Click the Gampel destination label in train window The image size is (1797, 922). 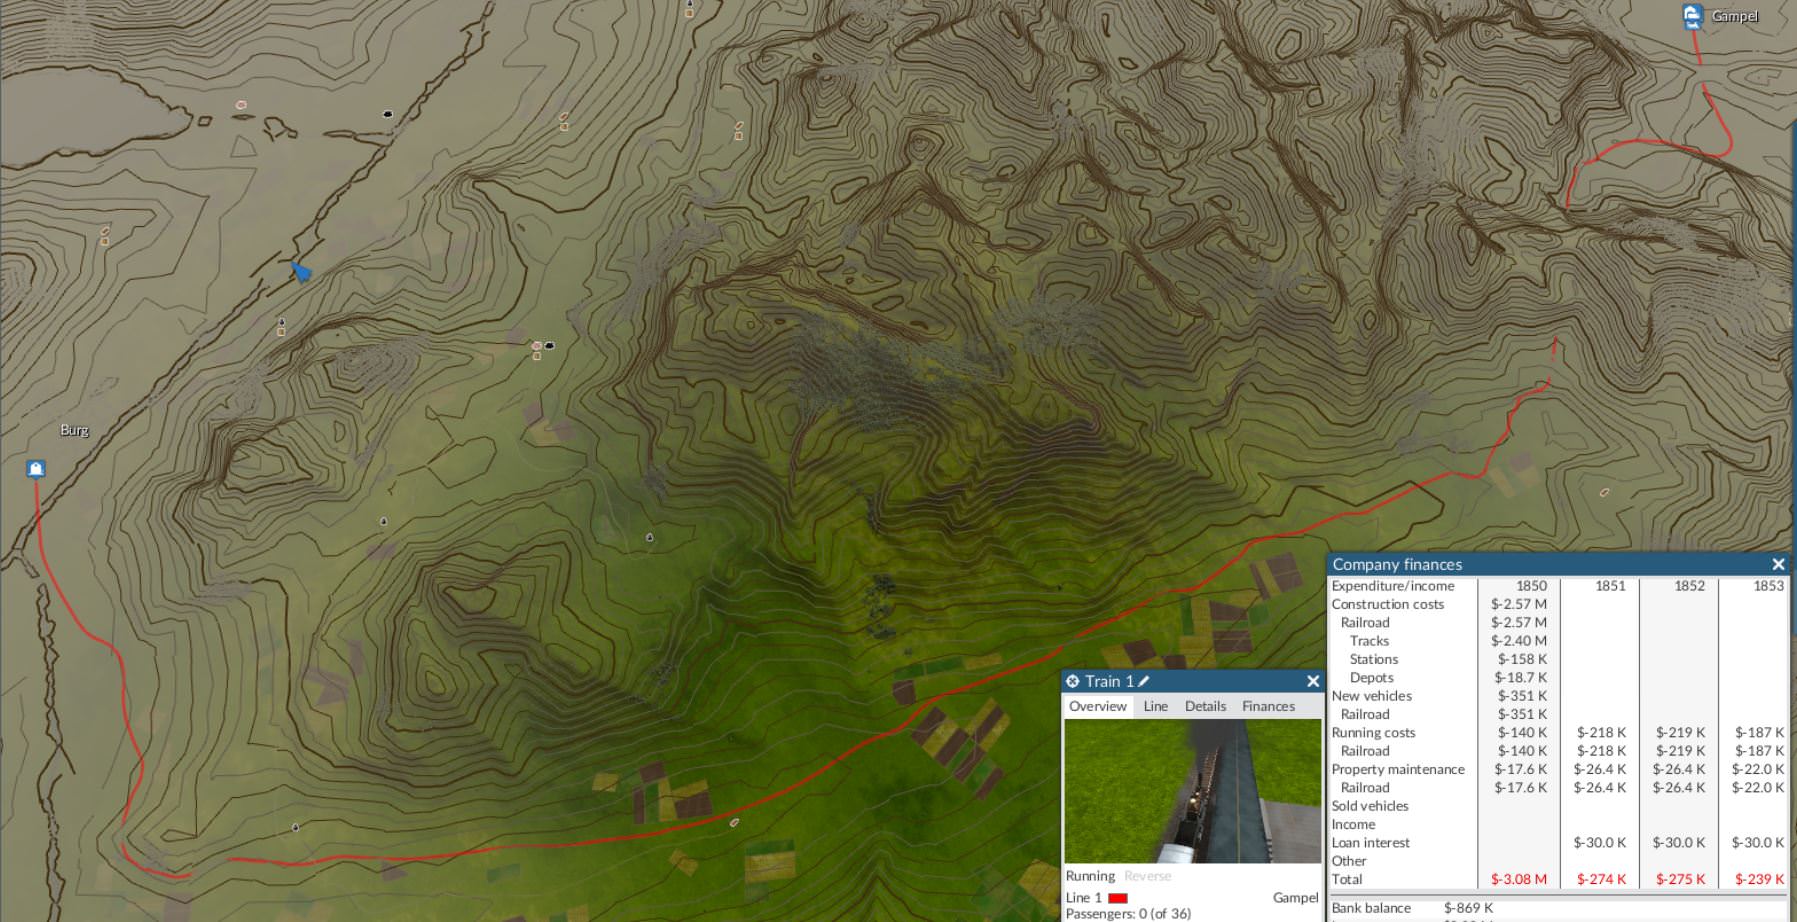pyautogui.click(x=1295, y=898)
